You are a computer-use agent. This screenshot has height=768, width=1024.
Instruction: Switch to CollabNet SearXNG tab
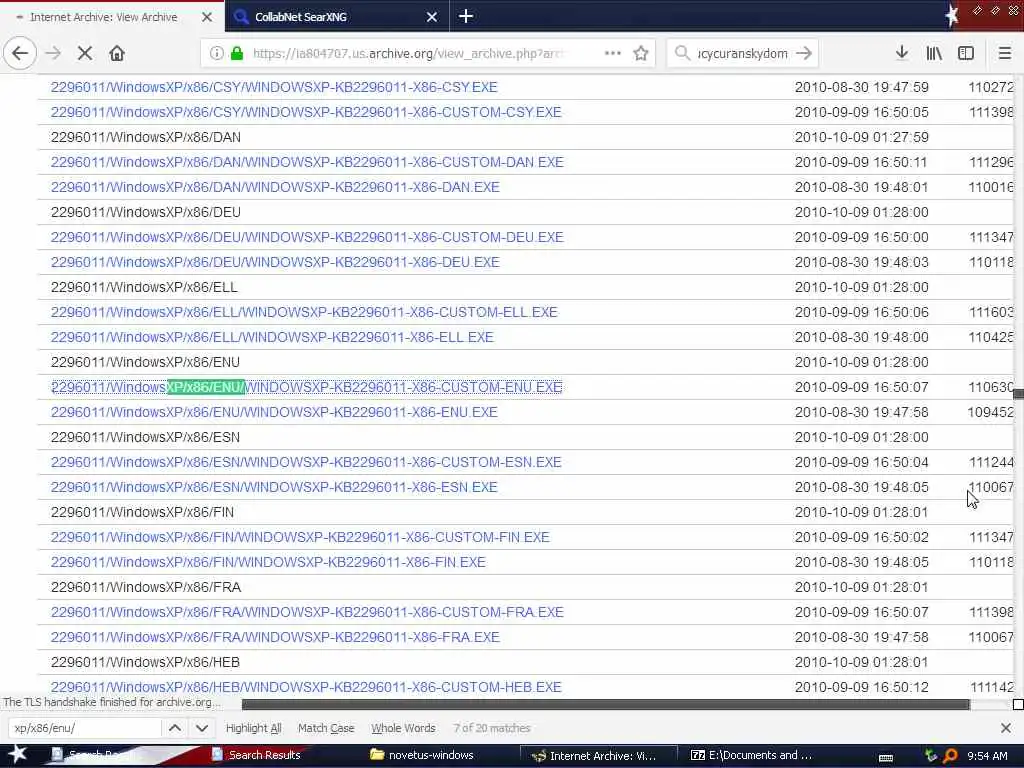click(337, 17)
